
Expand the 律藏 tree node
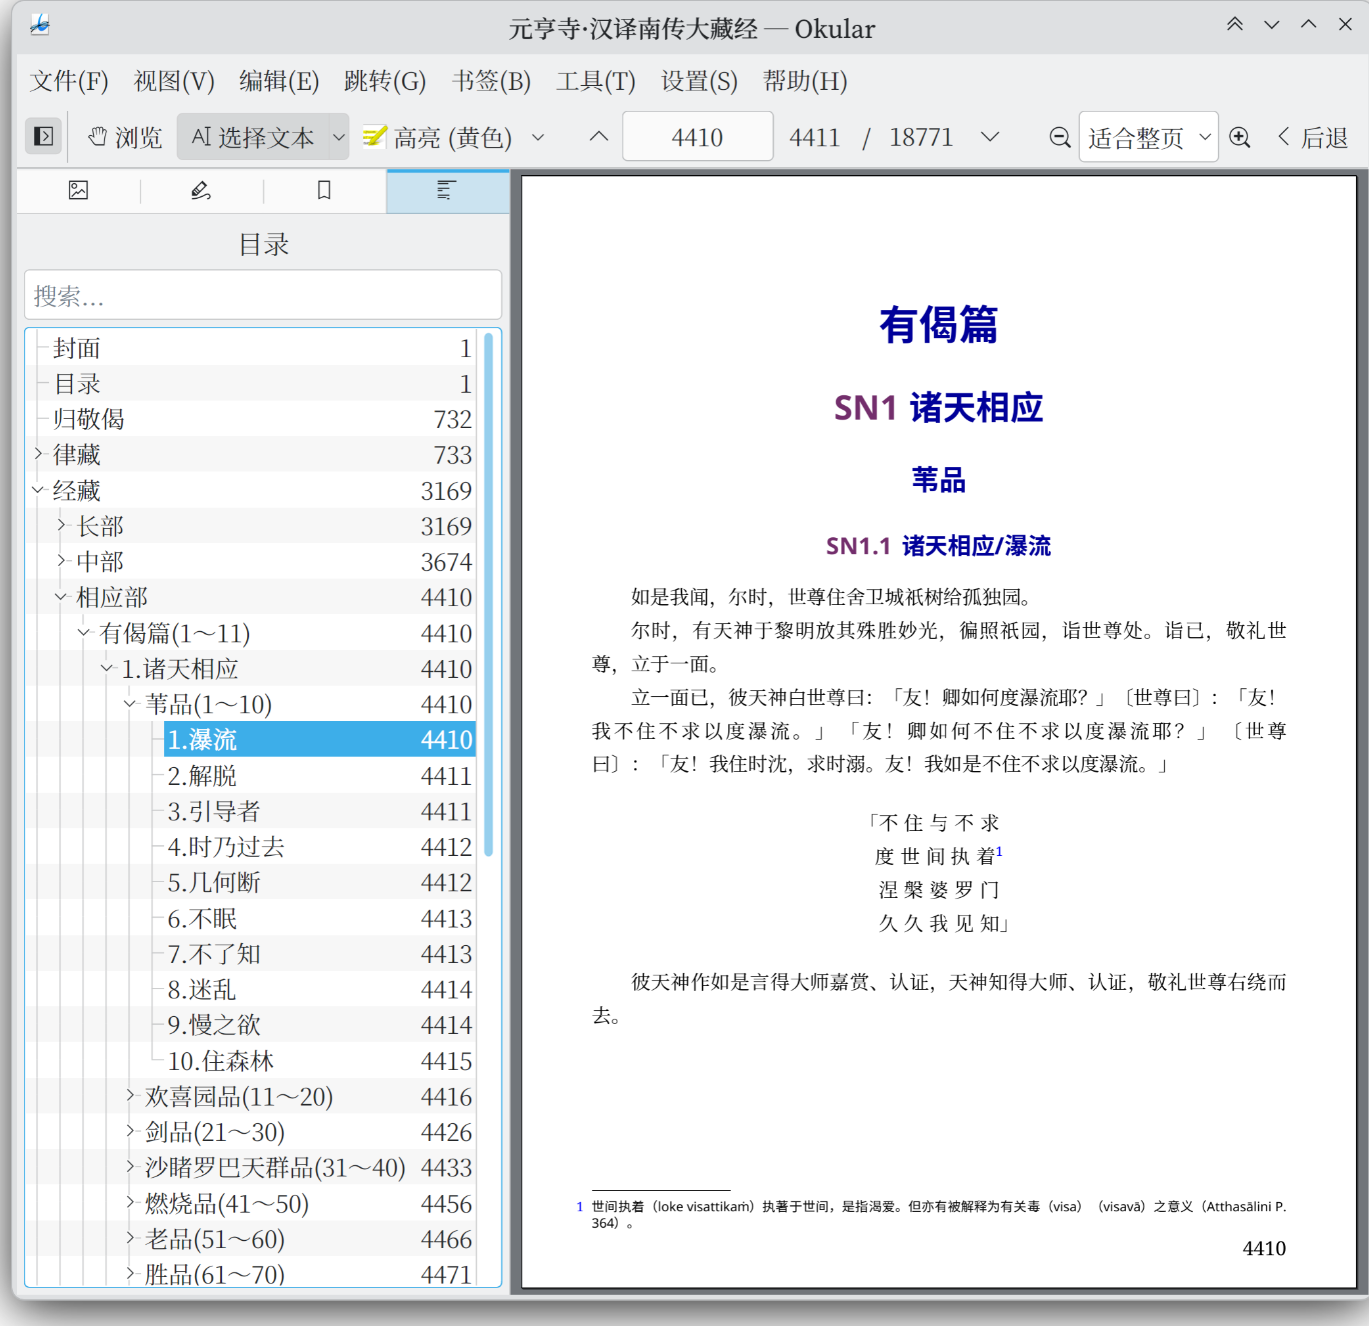tap(38, 454)
